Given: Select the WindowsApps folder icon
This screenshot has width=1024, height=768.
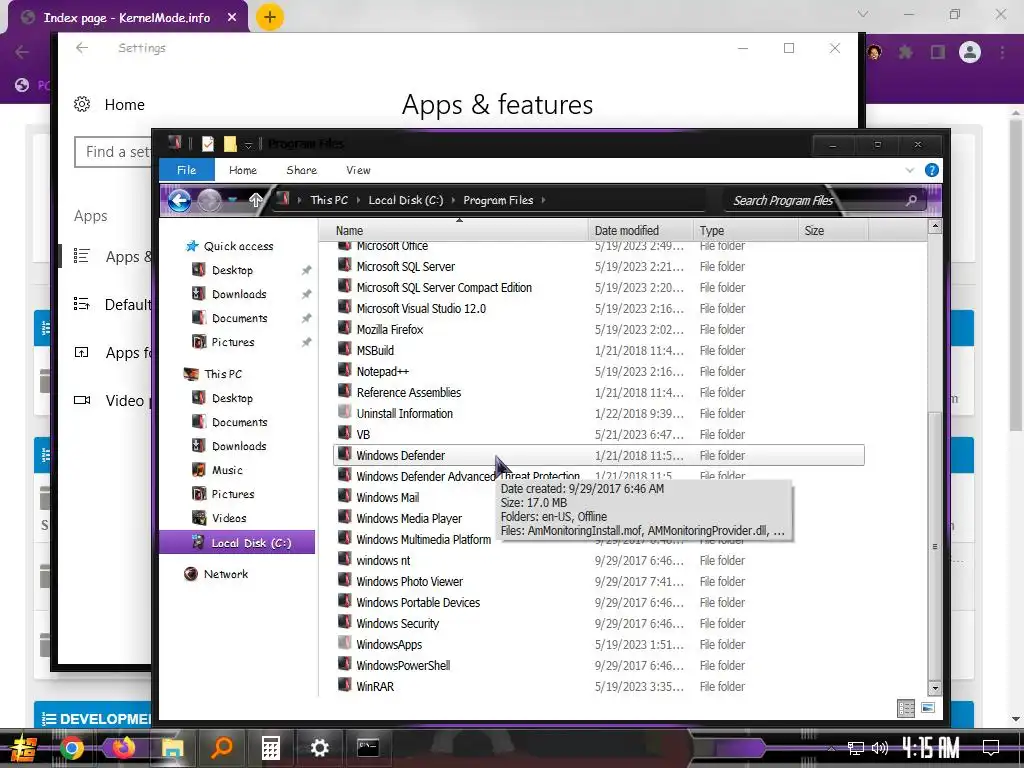Looking at the screenshot, I should [344, 643].
